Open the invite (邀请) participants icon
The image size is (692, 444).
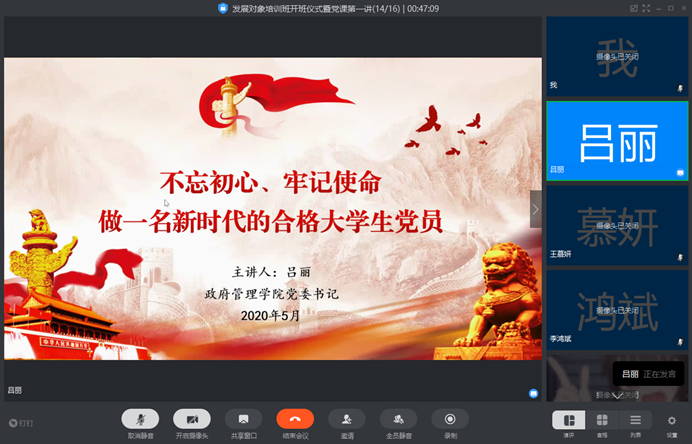point(346,419)
